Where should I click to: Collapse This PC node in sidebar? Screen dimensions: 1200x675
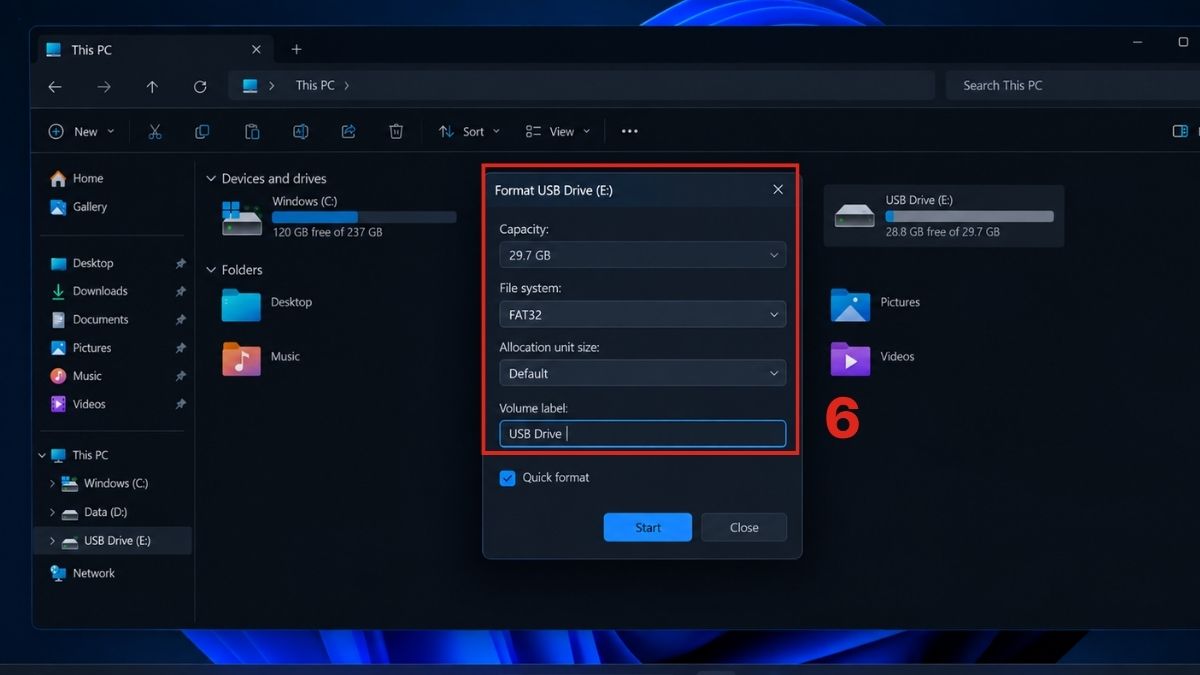pos(41,455)
